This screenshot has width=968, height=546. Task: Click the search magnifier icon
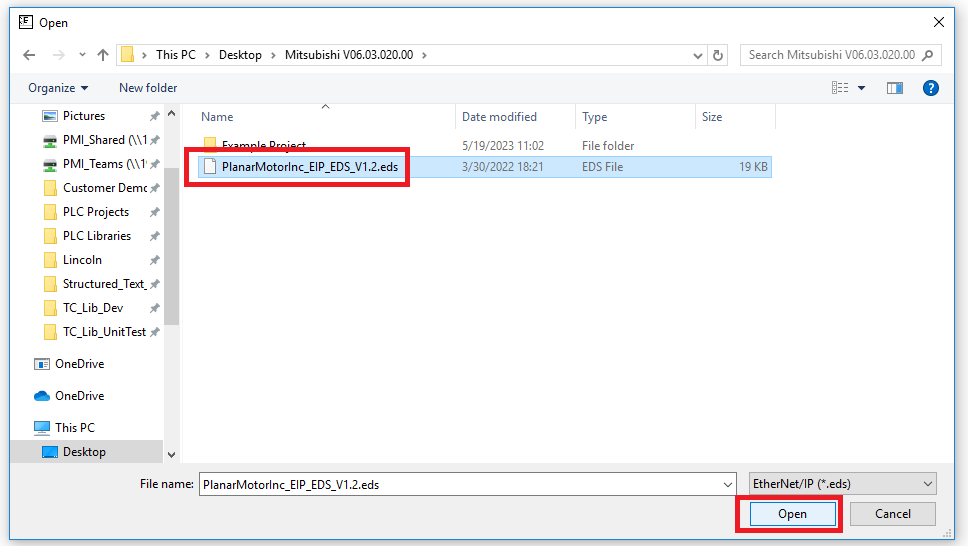pos(928,55)
